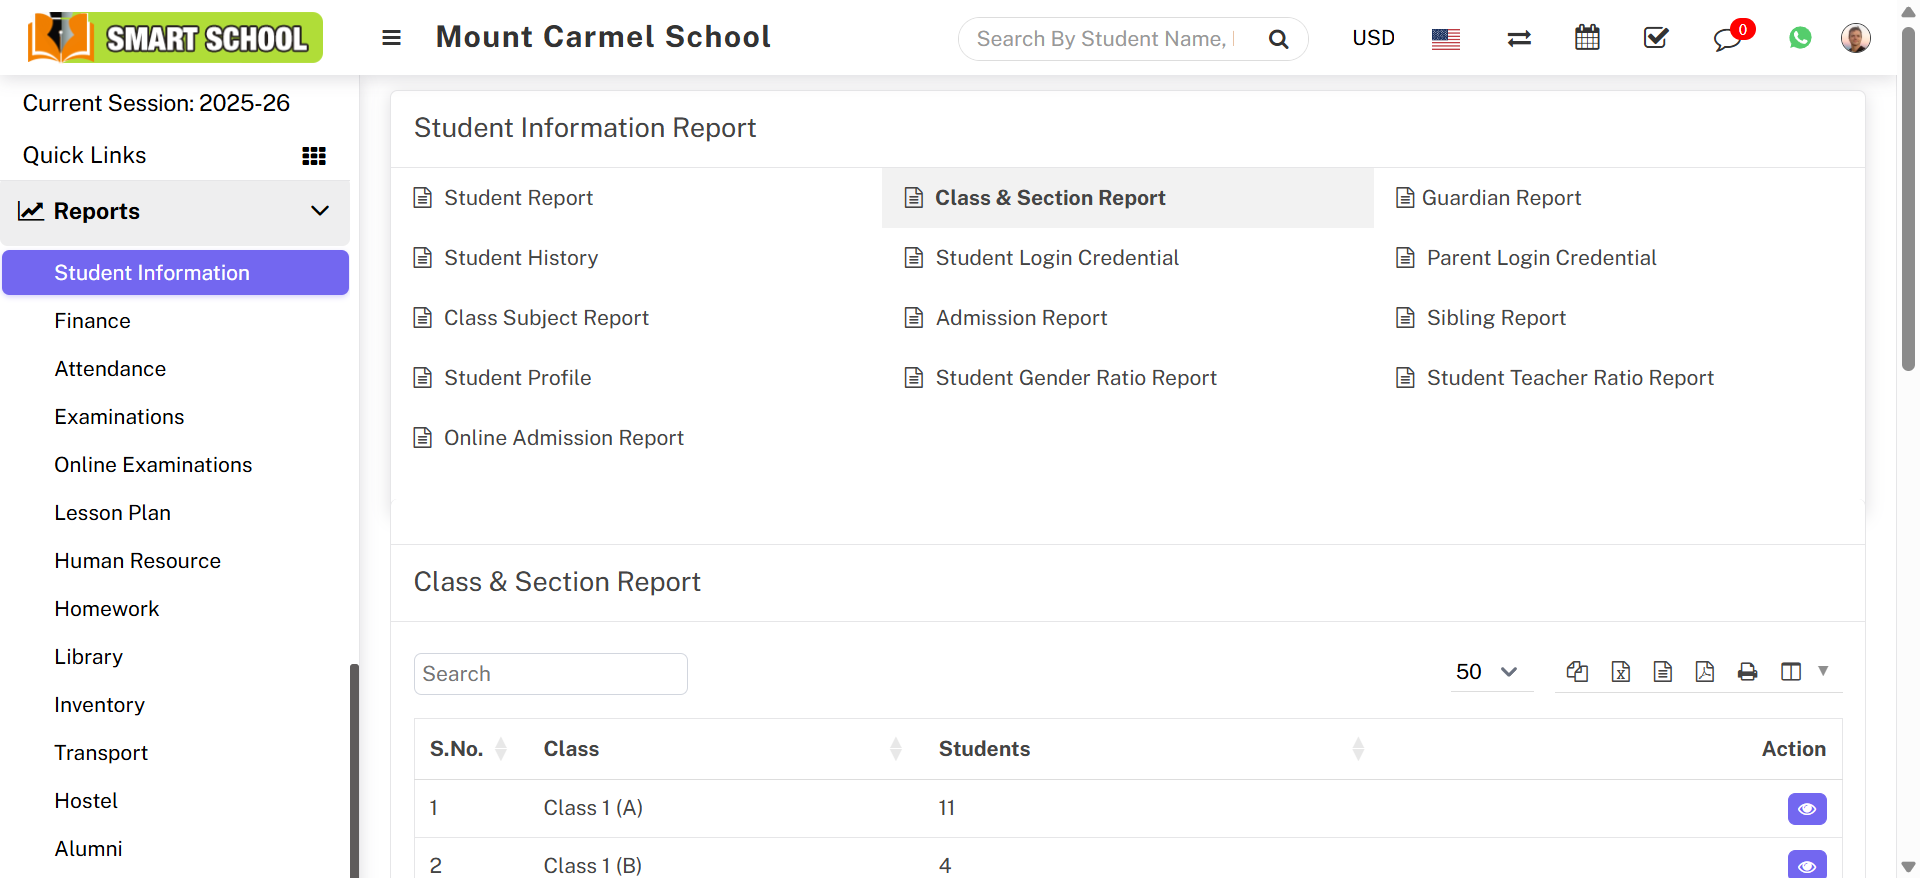The width and height of the screenshot is (1920, 878).
Task: Export the table as PDF
Action: 1705,672
